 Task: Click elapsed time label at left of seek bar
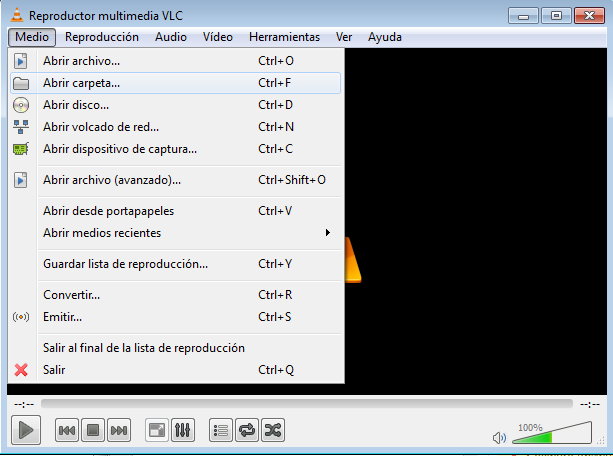tap(24, 404)
